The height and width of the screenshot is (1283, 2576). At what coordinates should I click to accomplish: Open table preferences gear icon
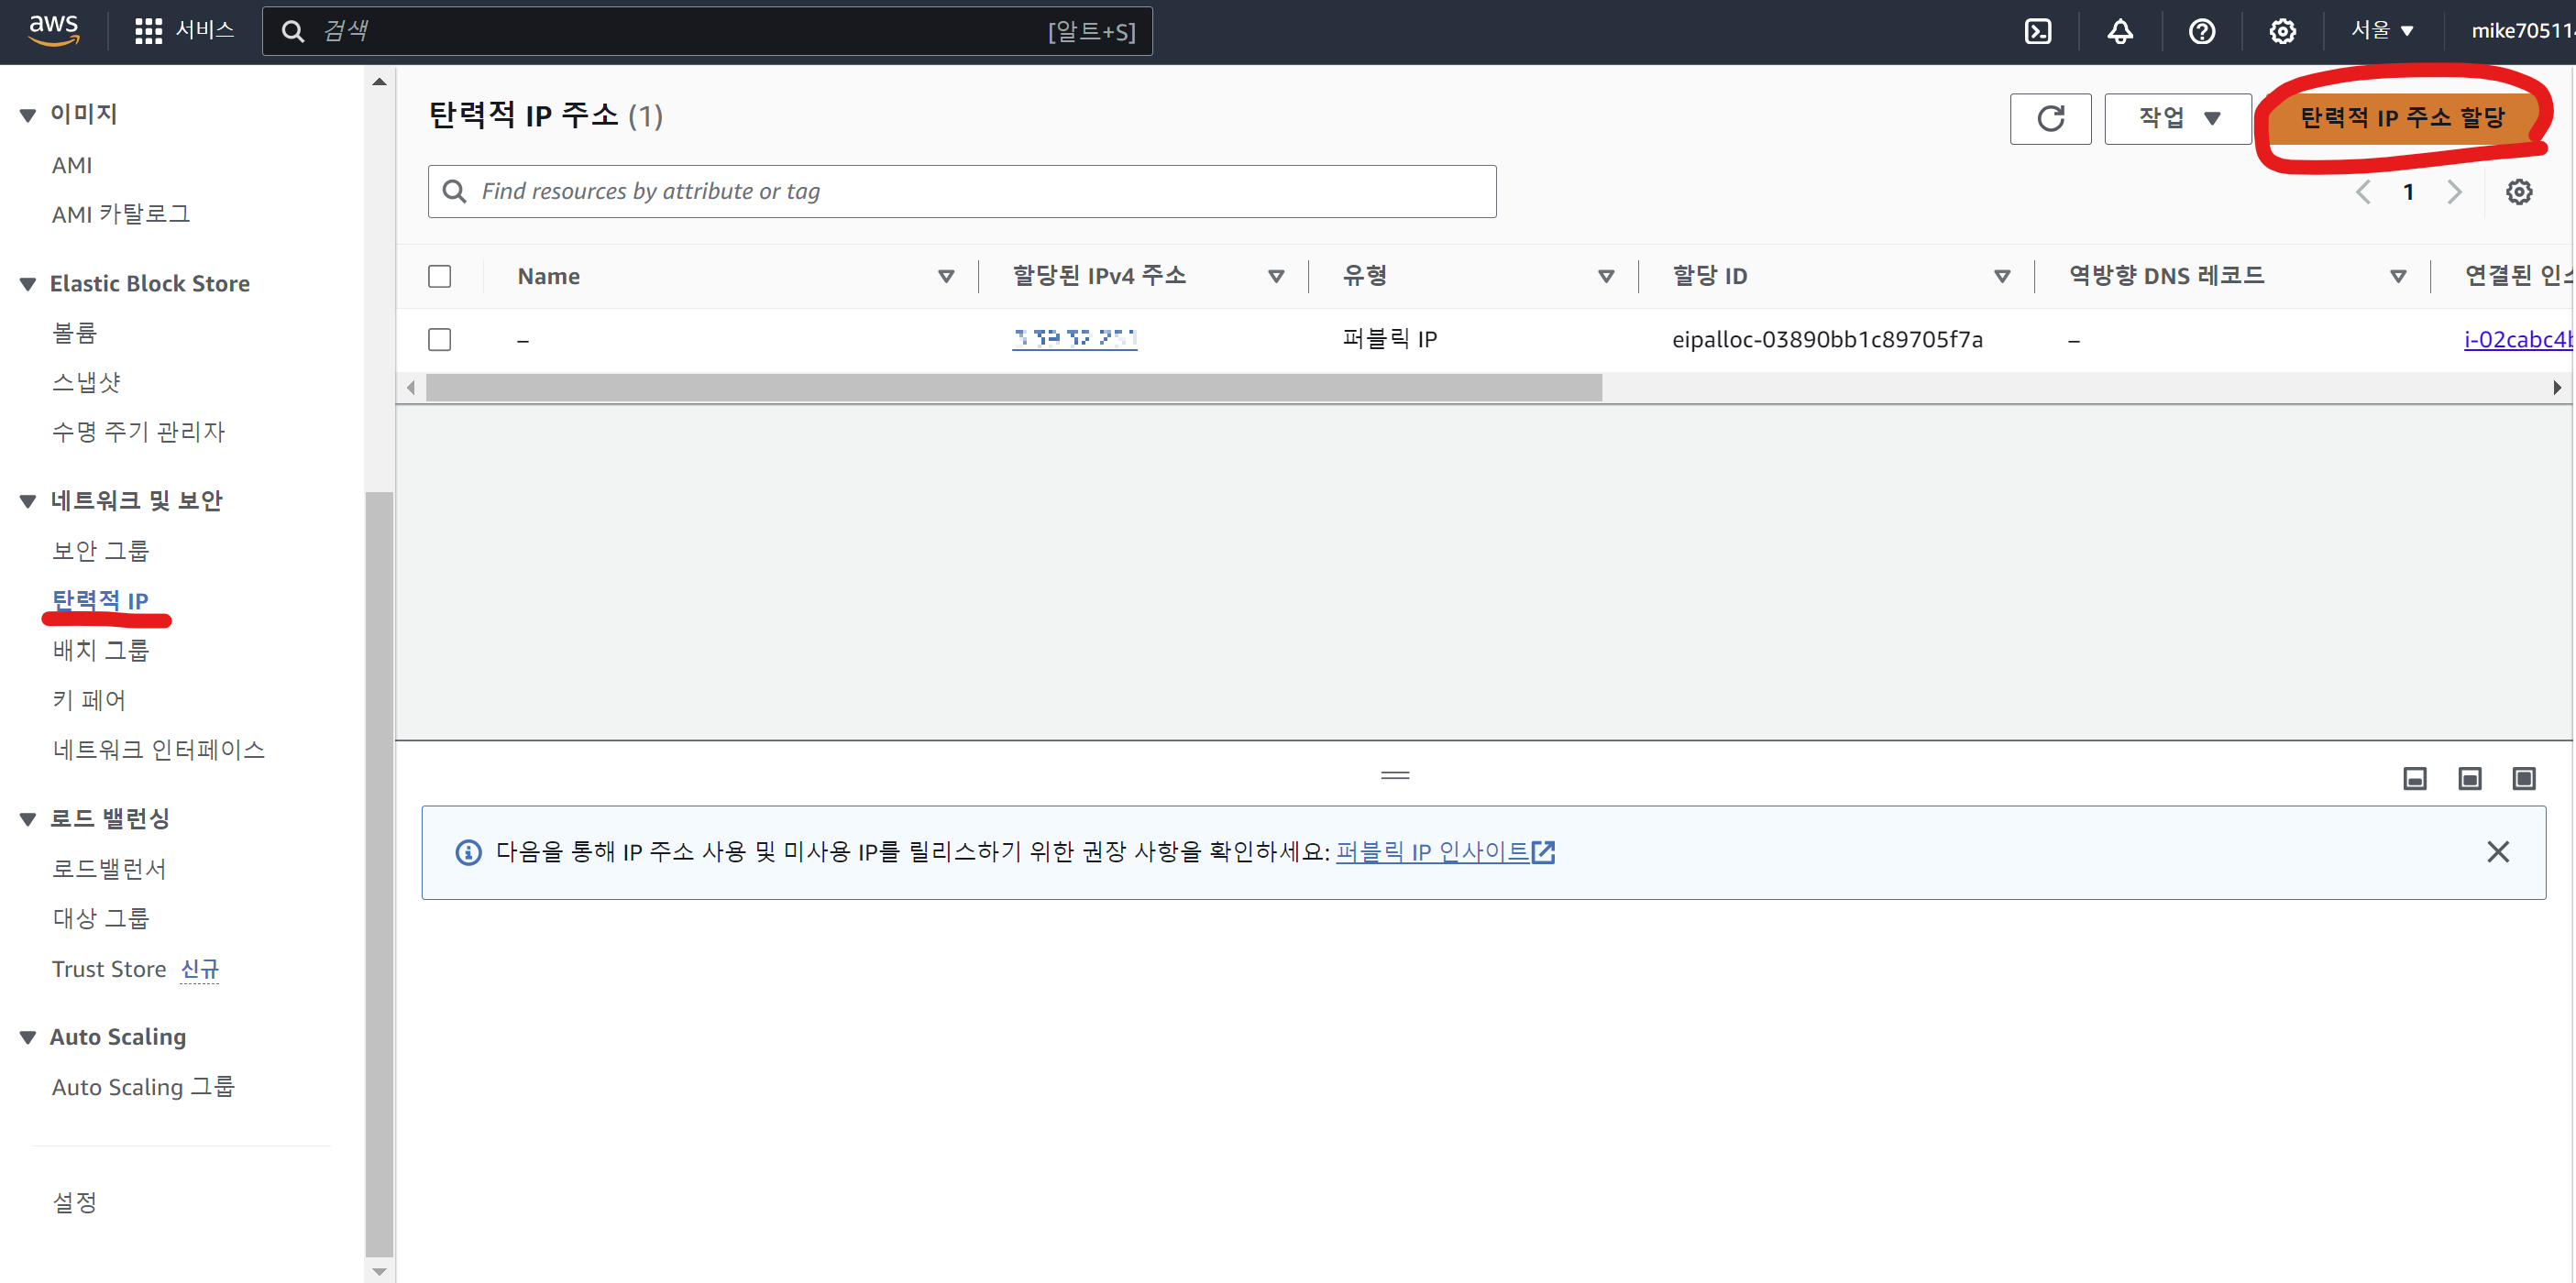tap(2518, 192)
